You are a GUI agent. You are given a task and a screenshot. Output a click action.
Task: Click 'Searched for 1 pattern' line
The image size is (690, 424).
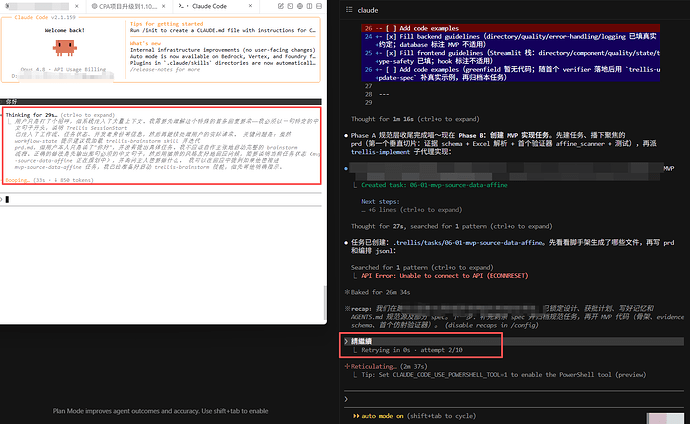click(422, 267)
